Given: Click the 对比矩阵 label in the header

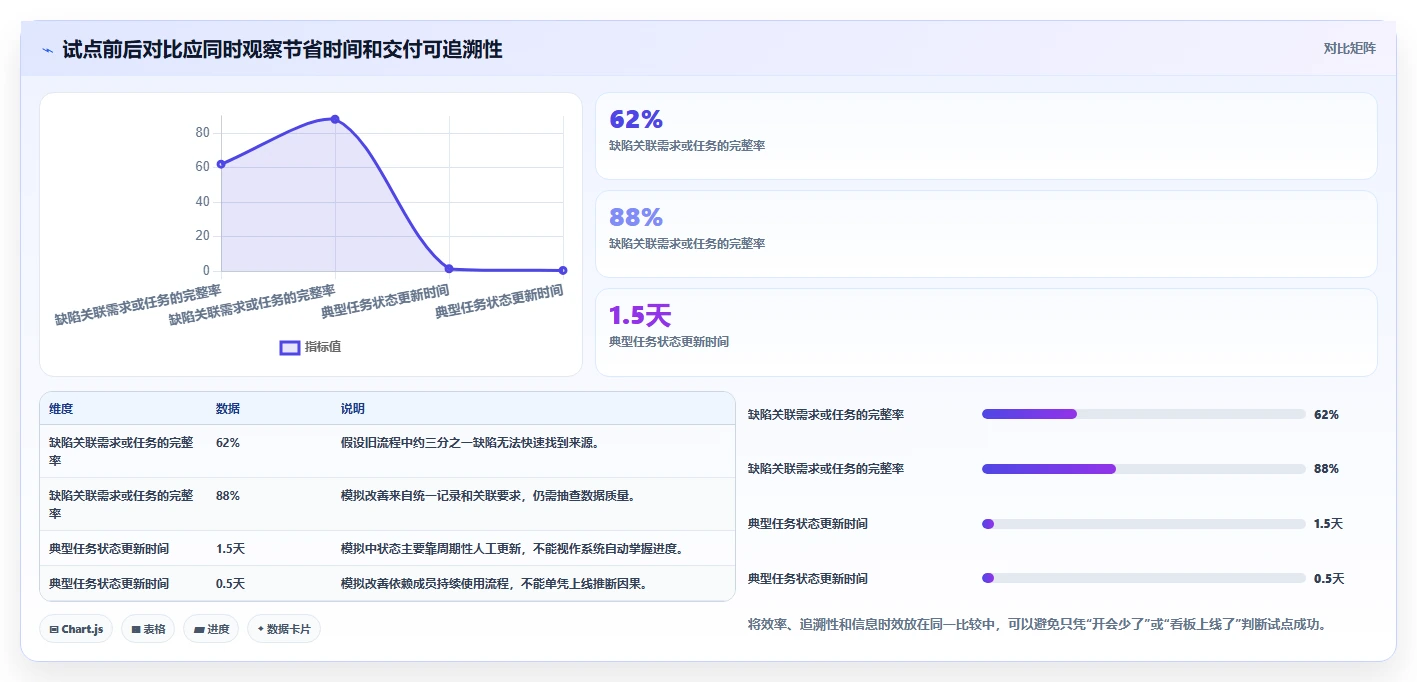Looking at the screenshot, I should click(1349, 48).
